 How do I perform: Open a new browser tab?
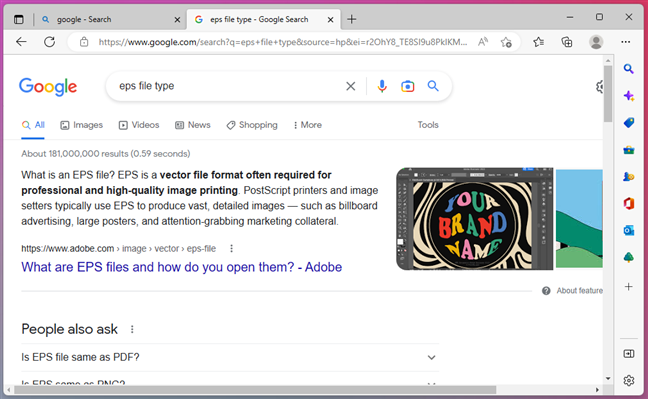352,19
